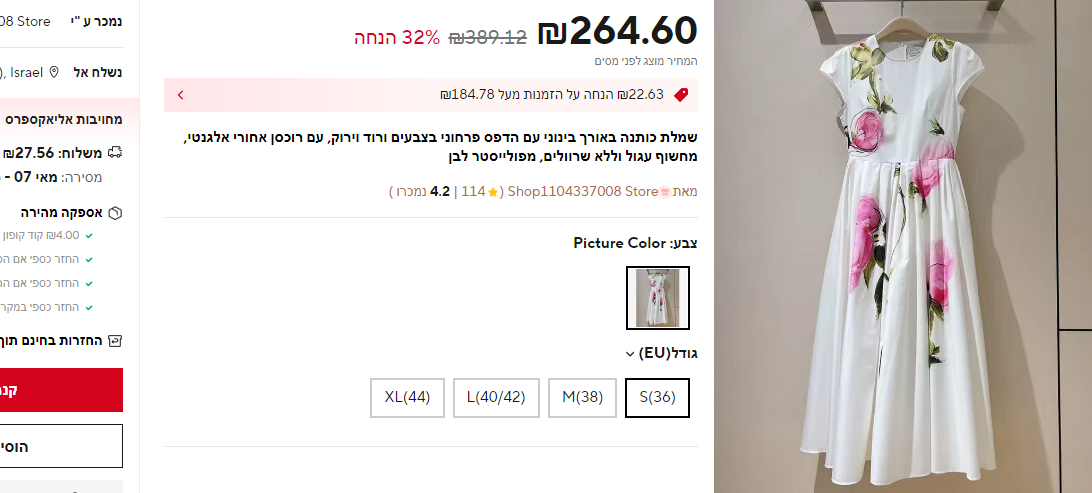Select size S(36)
The height and width of the screenshot is (493, 1092).
tap(657, 398)
